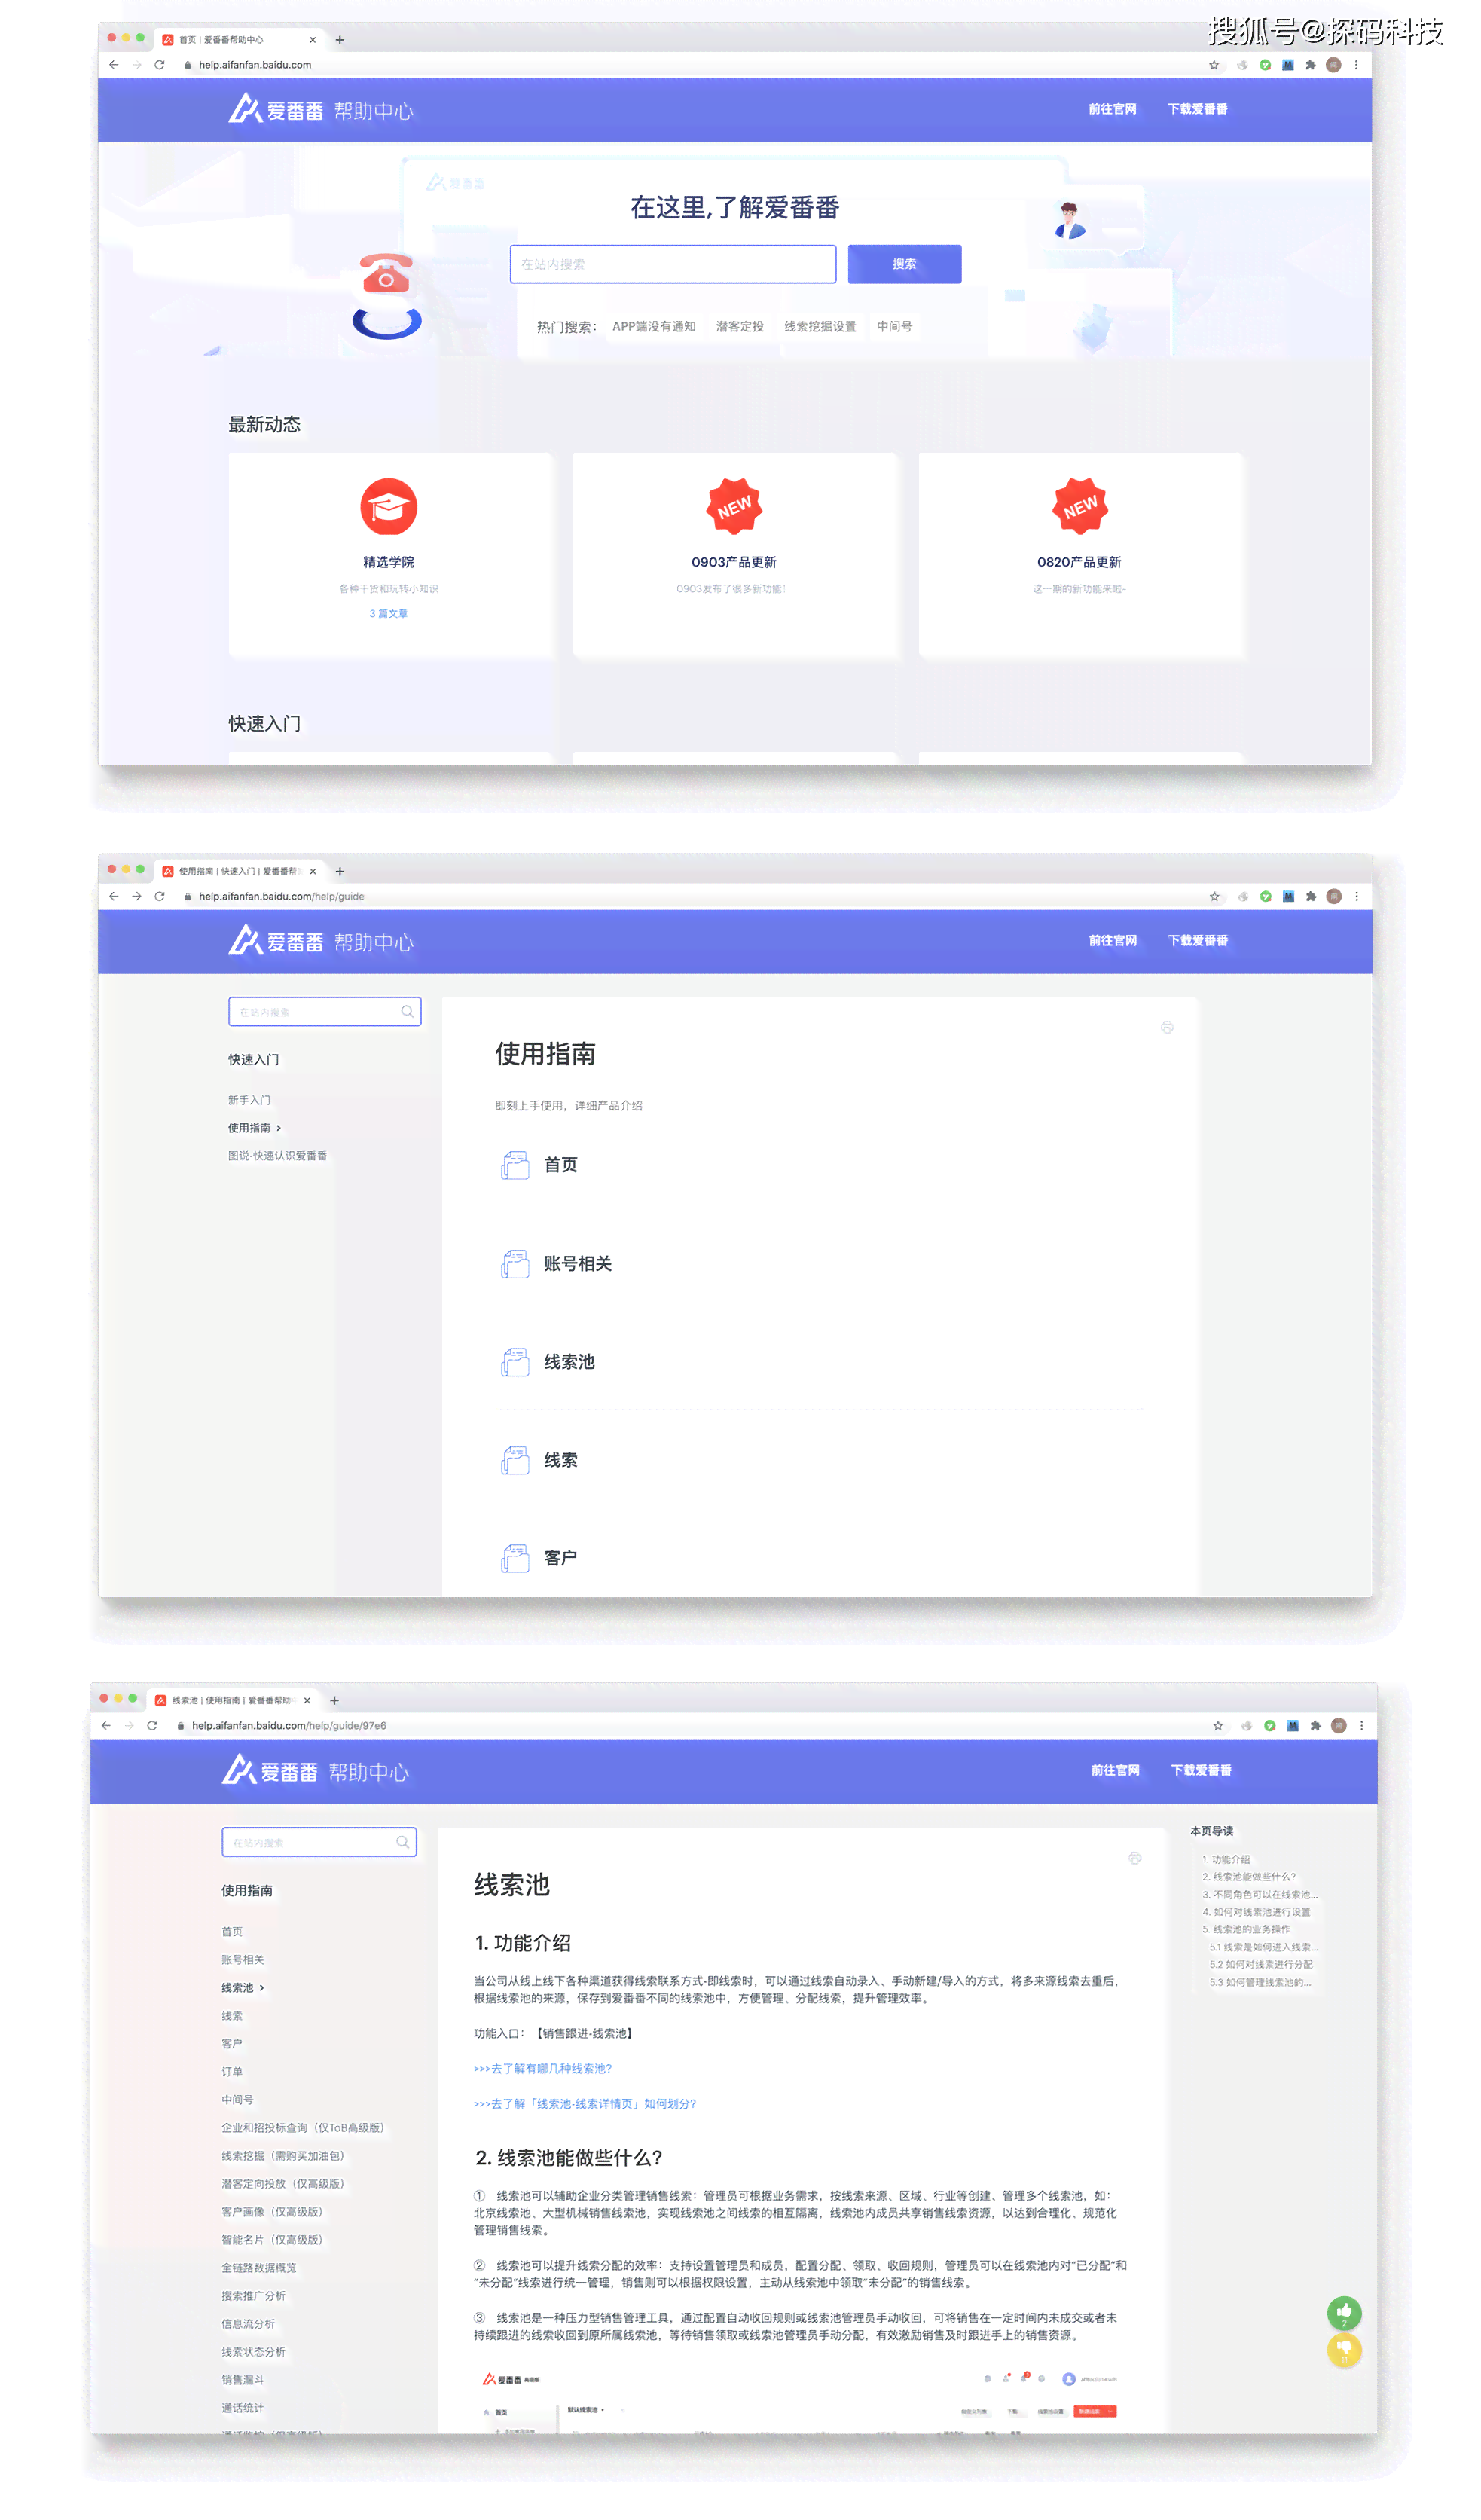Viewport: 1481px width, 2520px height.
Task: Bookmark the homepage with the star icon
Action: tap(1214, 65)
